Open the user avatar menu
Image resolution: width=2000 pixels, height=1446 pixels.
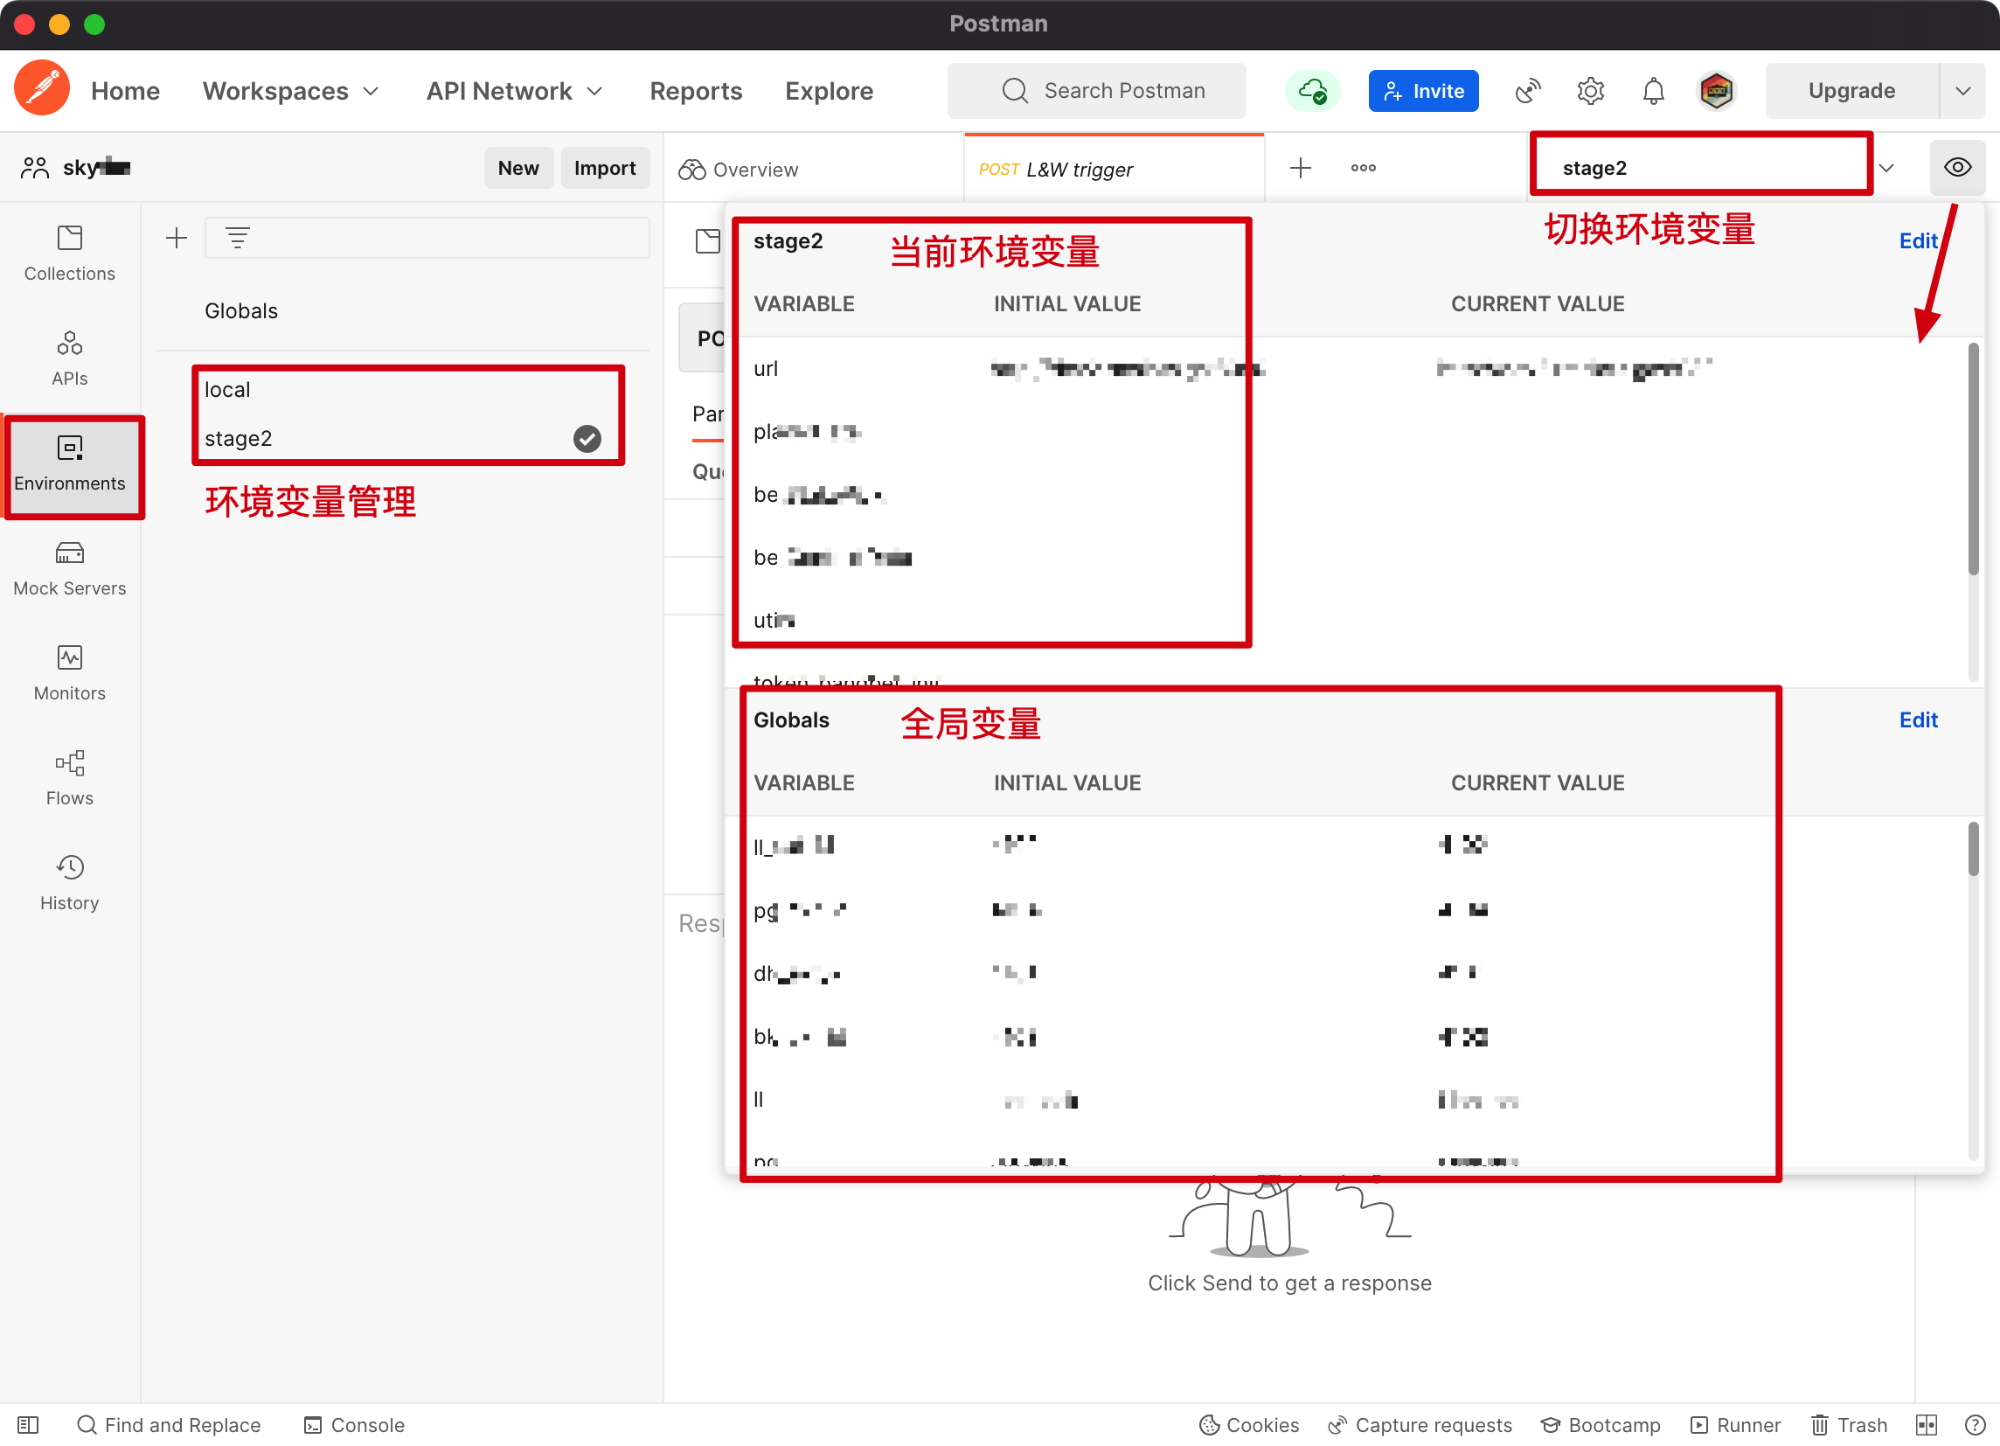(1717, 91)
